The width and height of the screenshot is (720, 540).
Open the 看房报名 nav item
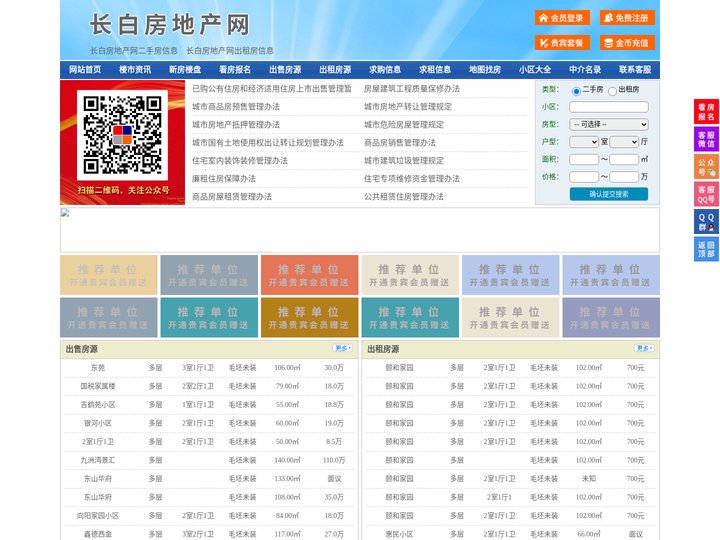coord(235,70)
